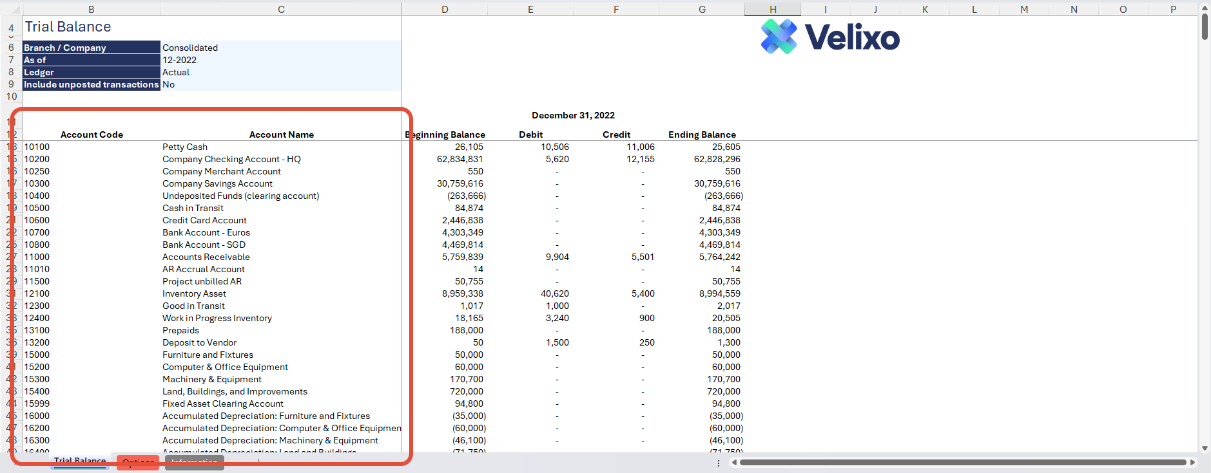
Task: Click the Account Name column heading
Action: [281, 134]
